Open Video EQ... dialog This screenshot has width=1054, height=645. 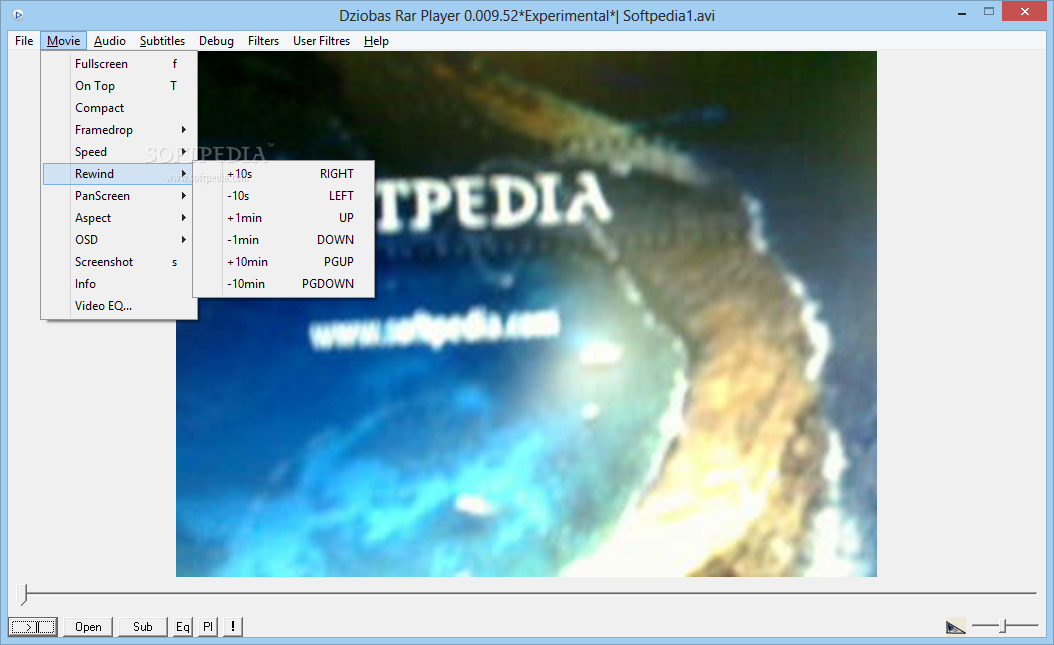(120, 306)
